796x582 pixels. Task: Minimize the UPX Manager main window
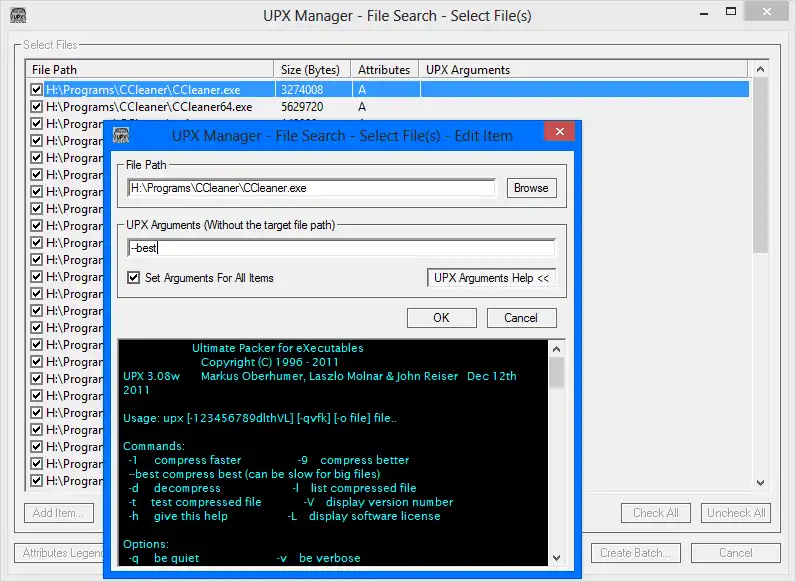pos(704,14)
